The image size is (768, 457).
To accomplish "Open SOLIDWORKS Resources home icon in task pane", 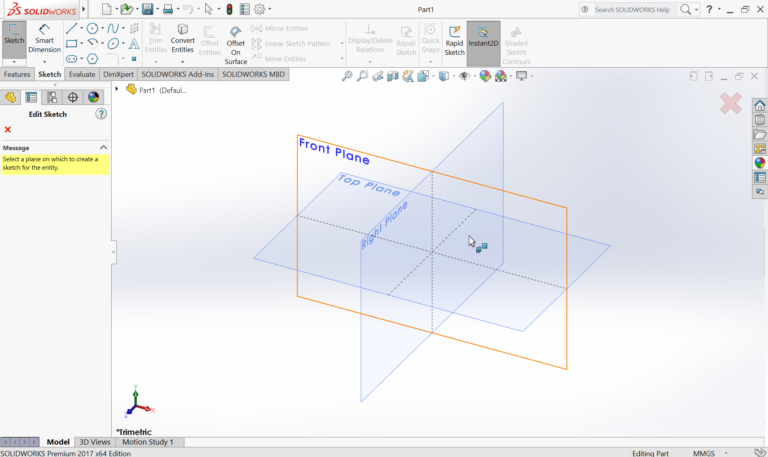I will pos(760,105).
